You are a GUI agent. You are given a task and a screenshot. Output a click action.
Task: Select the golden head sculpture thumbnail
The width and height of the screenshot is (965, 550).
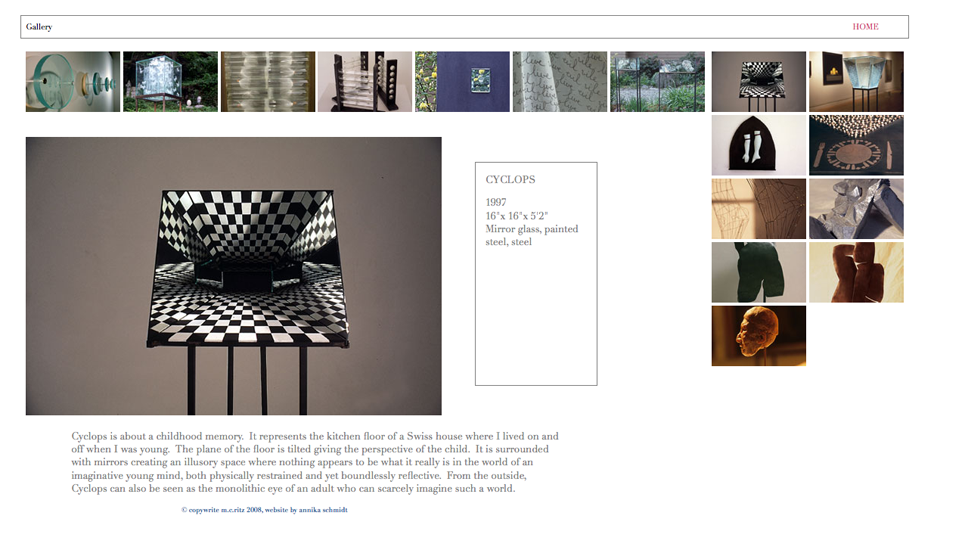[759, 336]
